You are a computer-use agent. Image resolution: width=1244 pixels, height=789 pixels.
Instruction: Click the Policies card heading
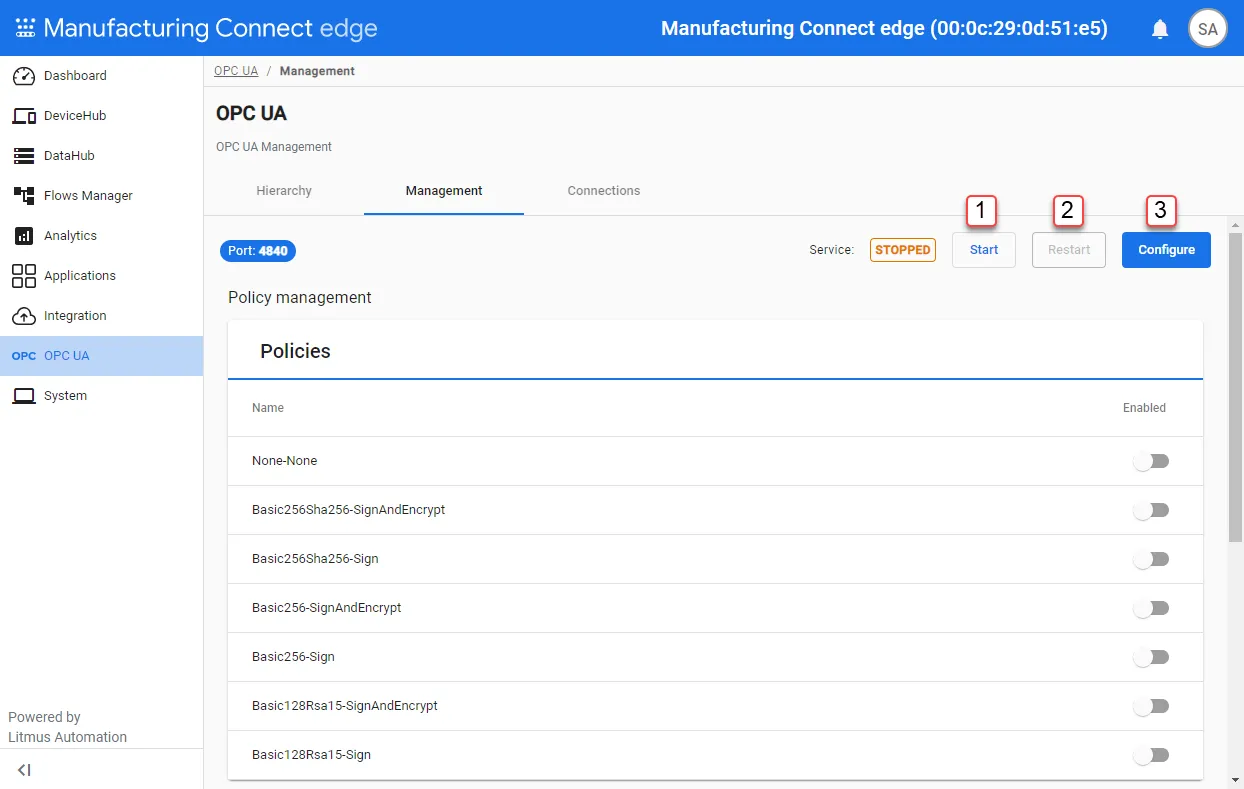click(295, 352)
